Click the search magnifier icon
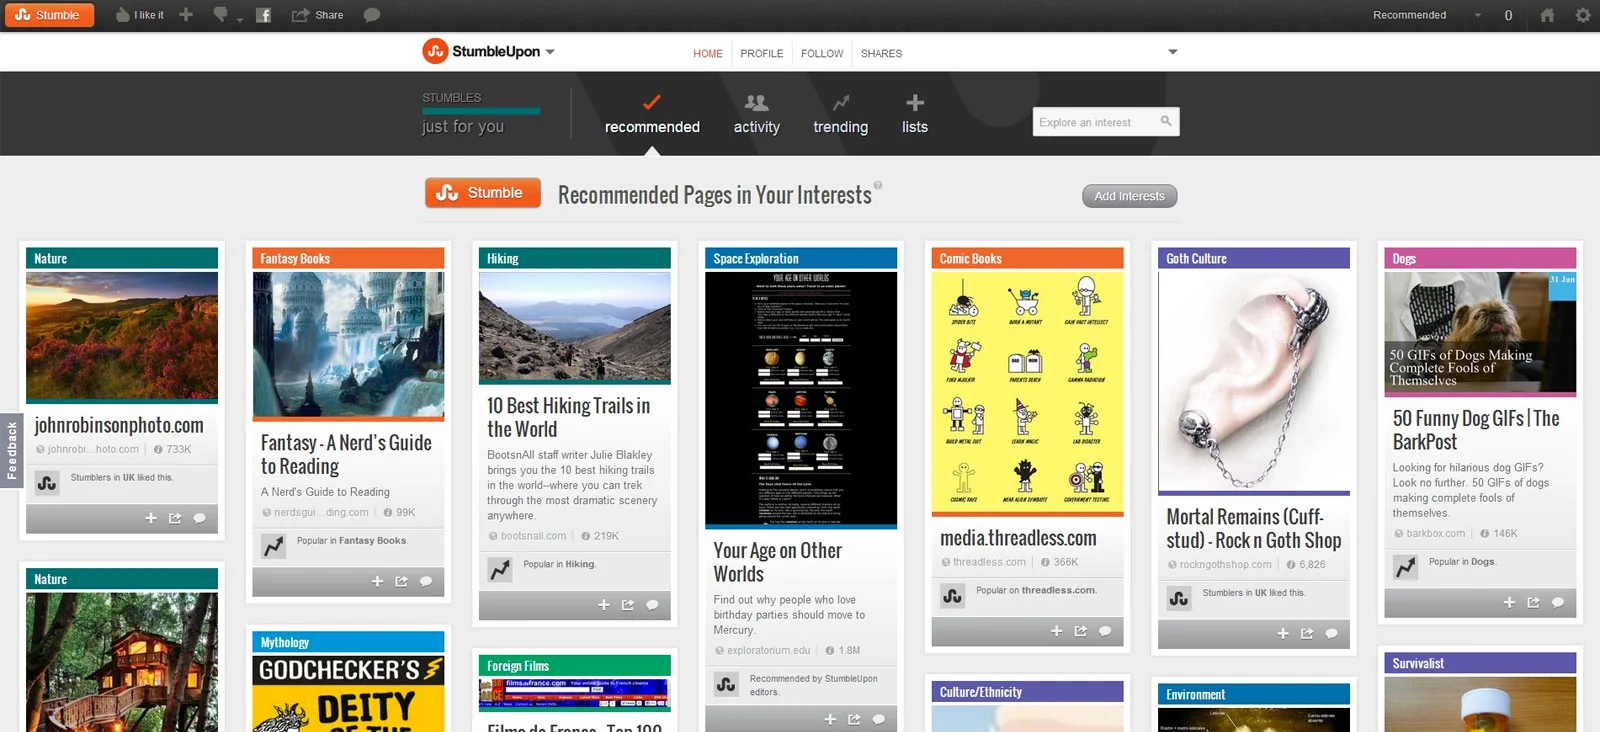 [1166, 121]
